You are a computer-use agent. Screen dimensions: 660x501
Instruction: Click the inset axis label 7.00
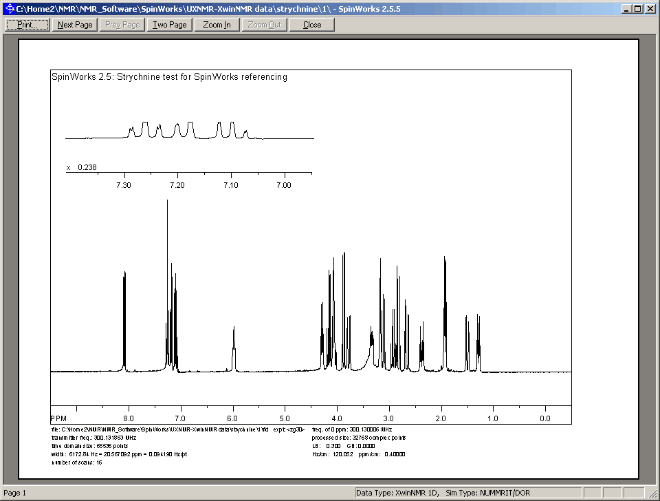284,185
